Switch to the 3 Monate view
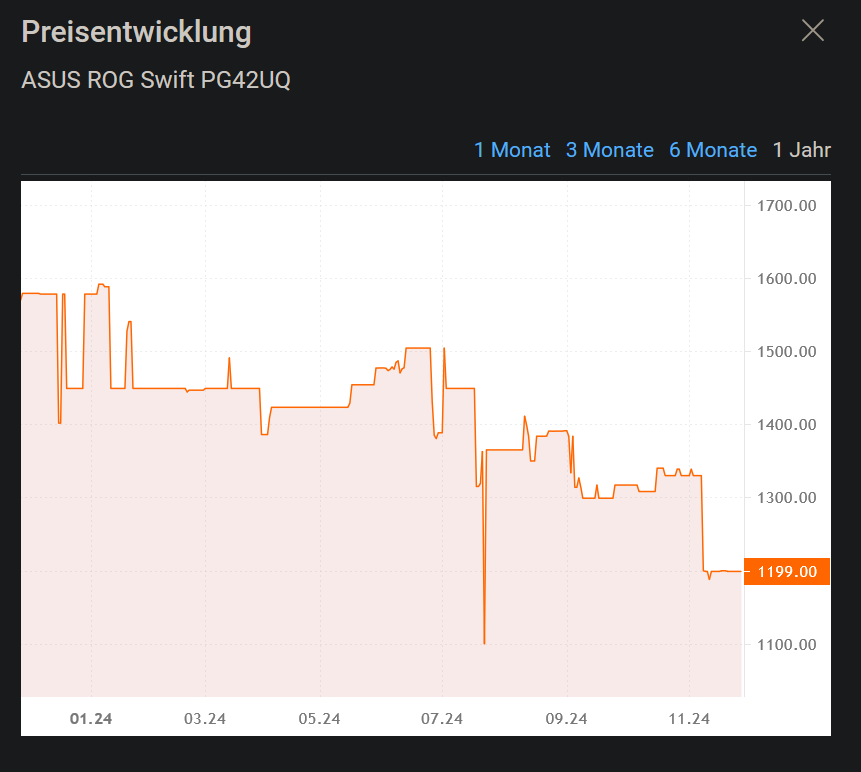 pyautogui.click(x=610, y=150)
